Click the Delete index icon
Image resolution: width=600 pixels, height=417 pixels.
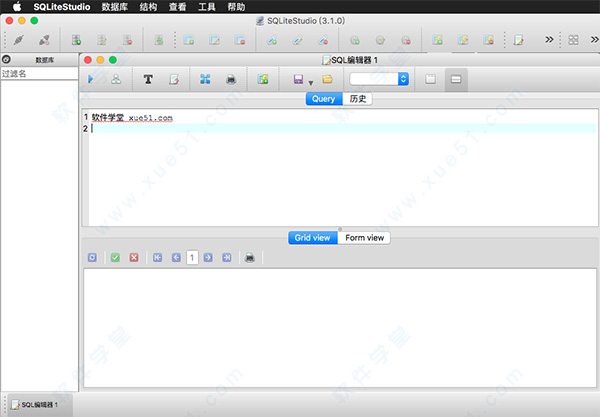323,40
